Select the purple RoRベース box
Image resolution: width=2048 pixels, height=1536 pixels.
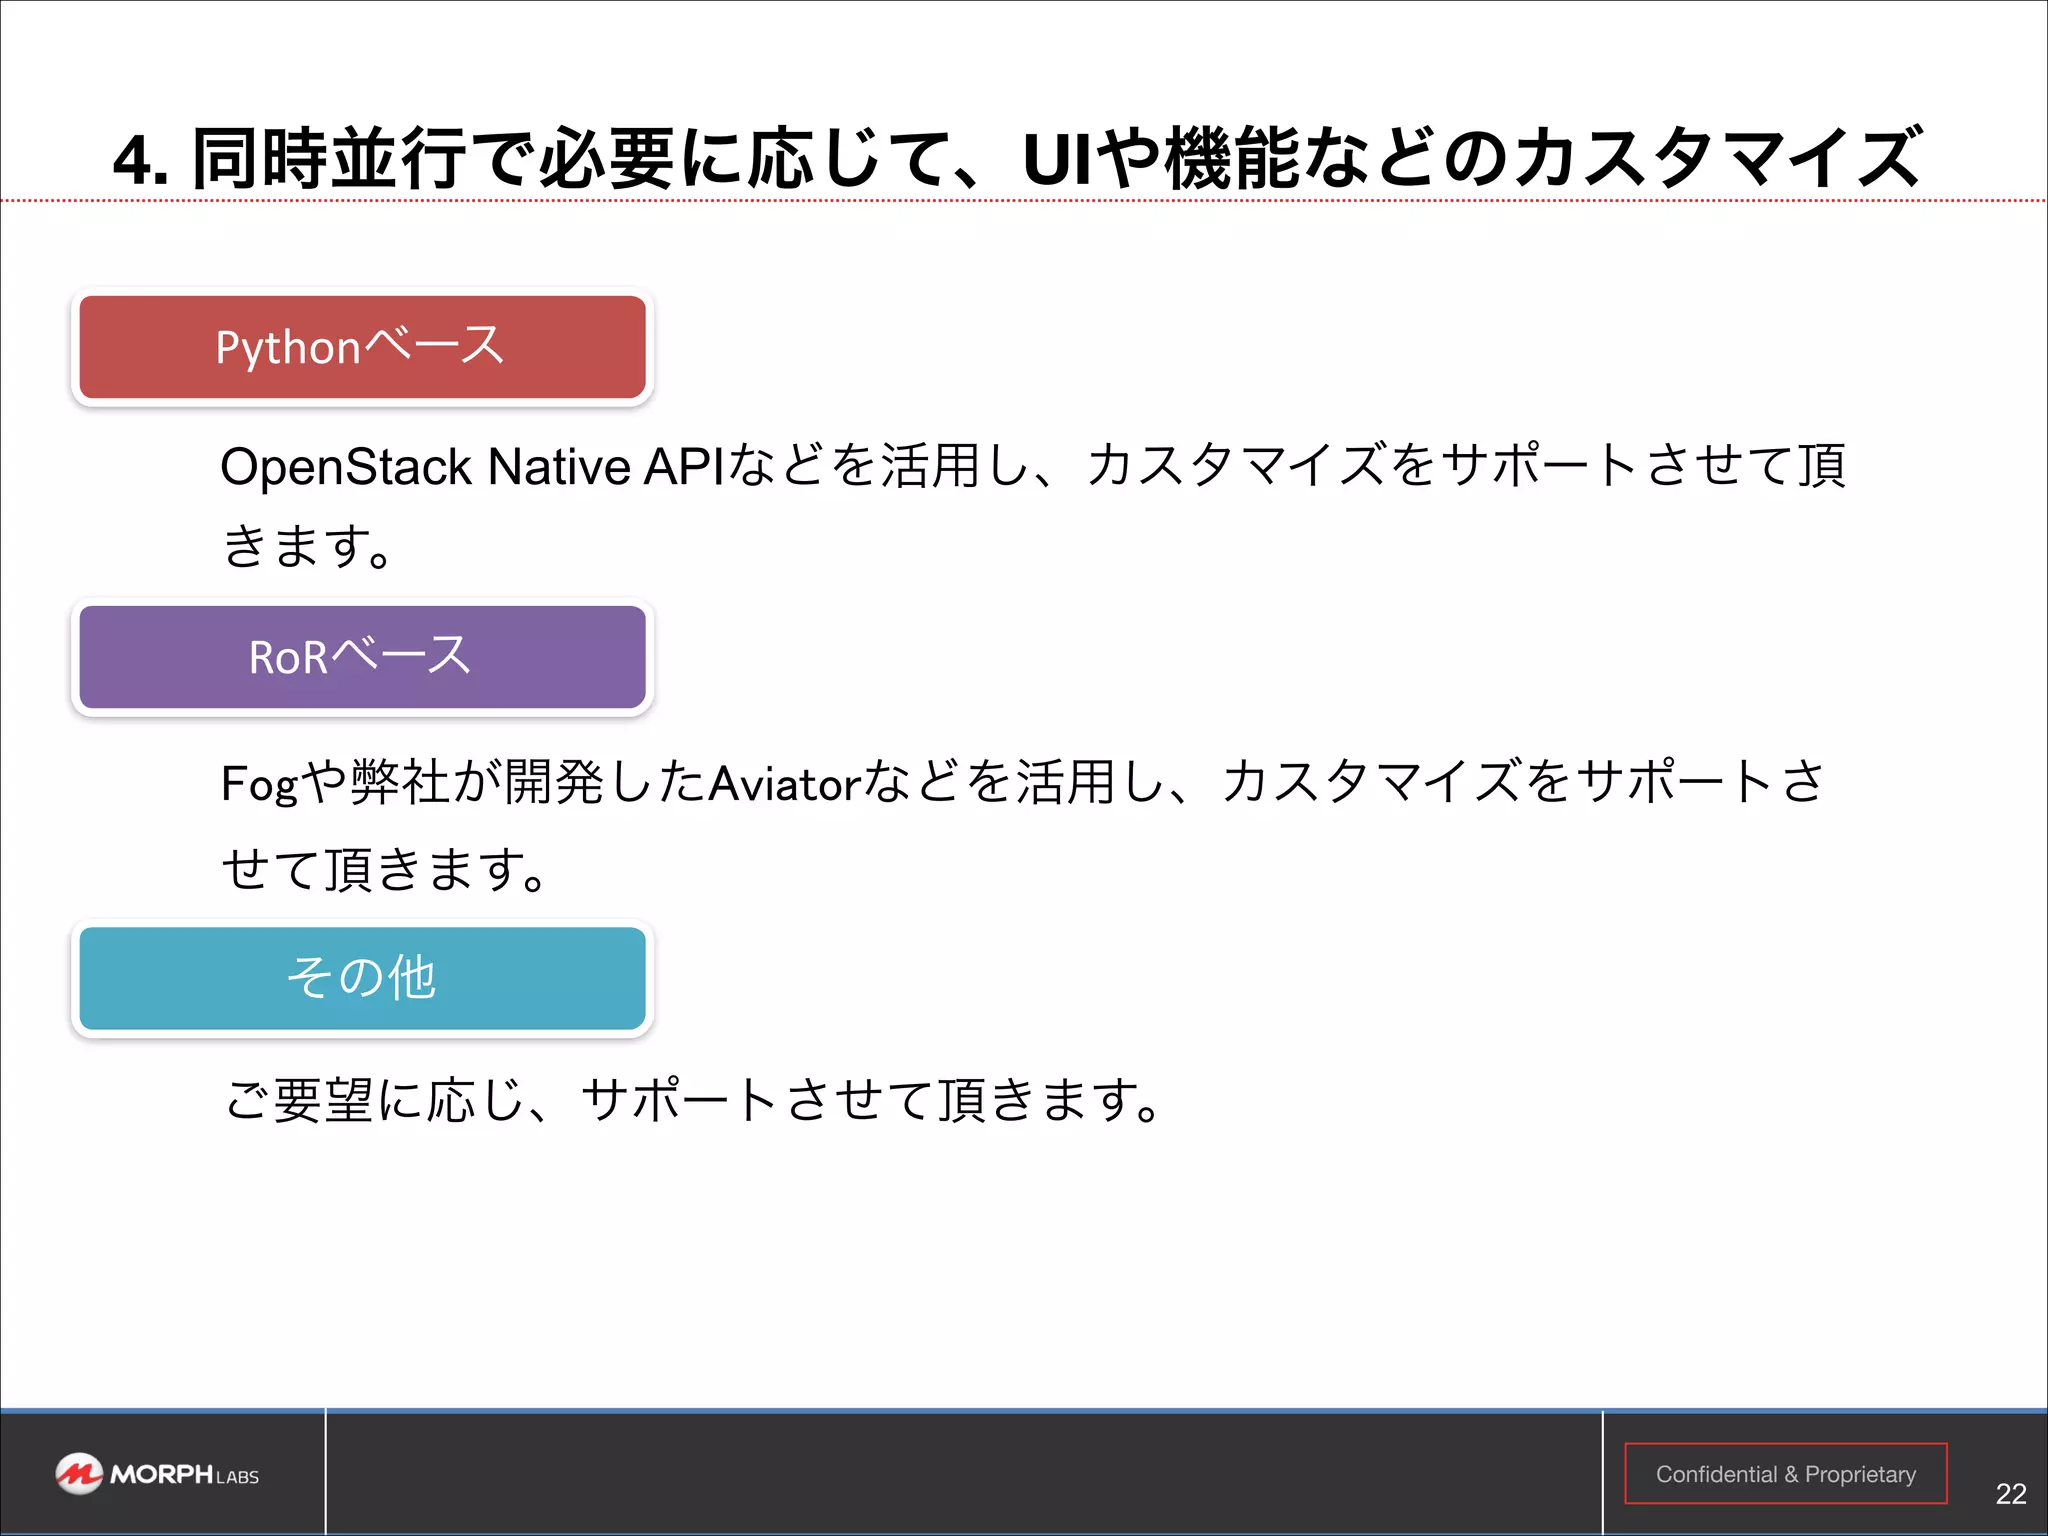(362, 657)
